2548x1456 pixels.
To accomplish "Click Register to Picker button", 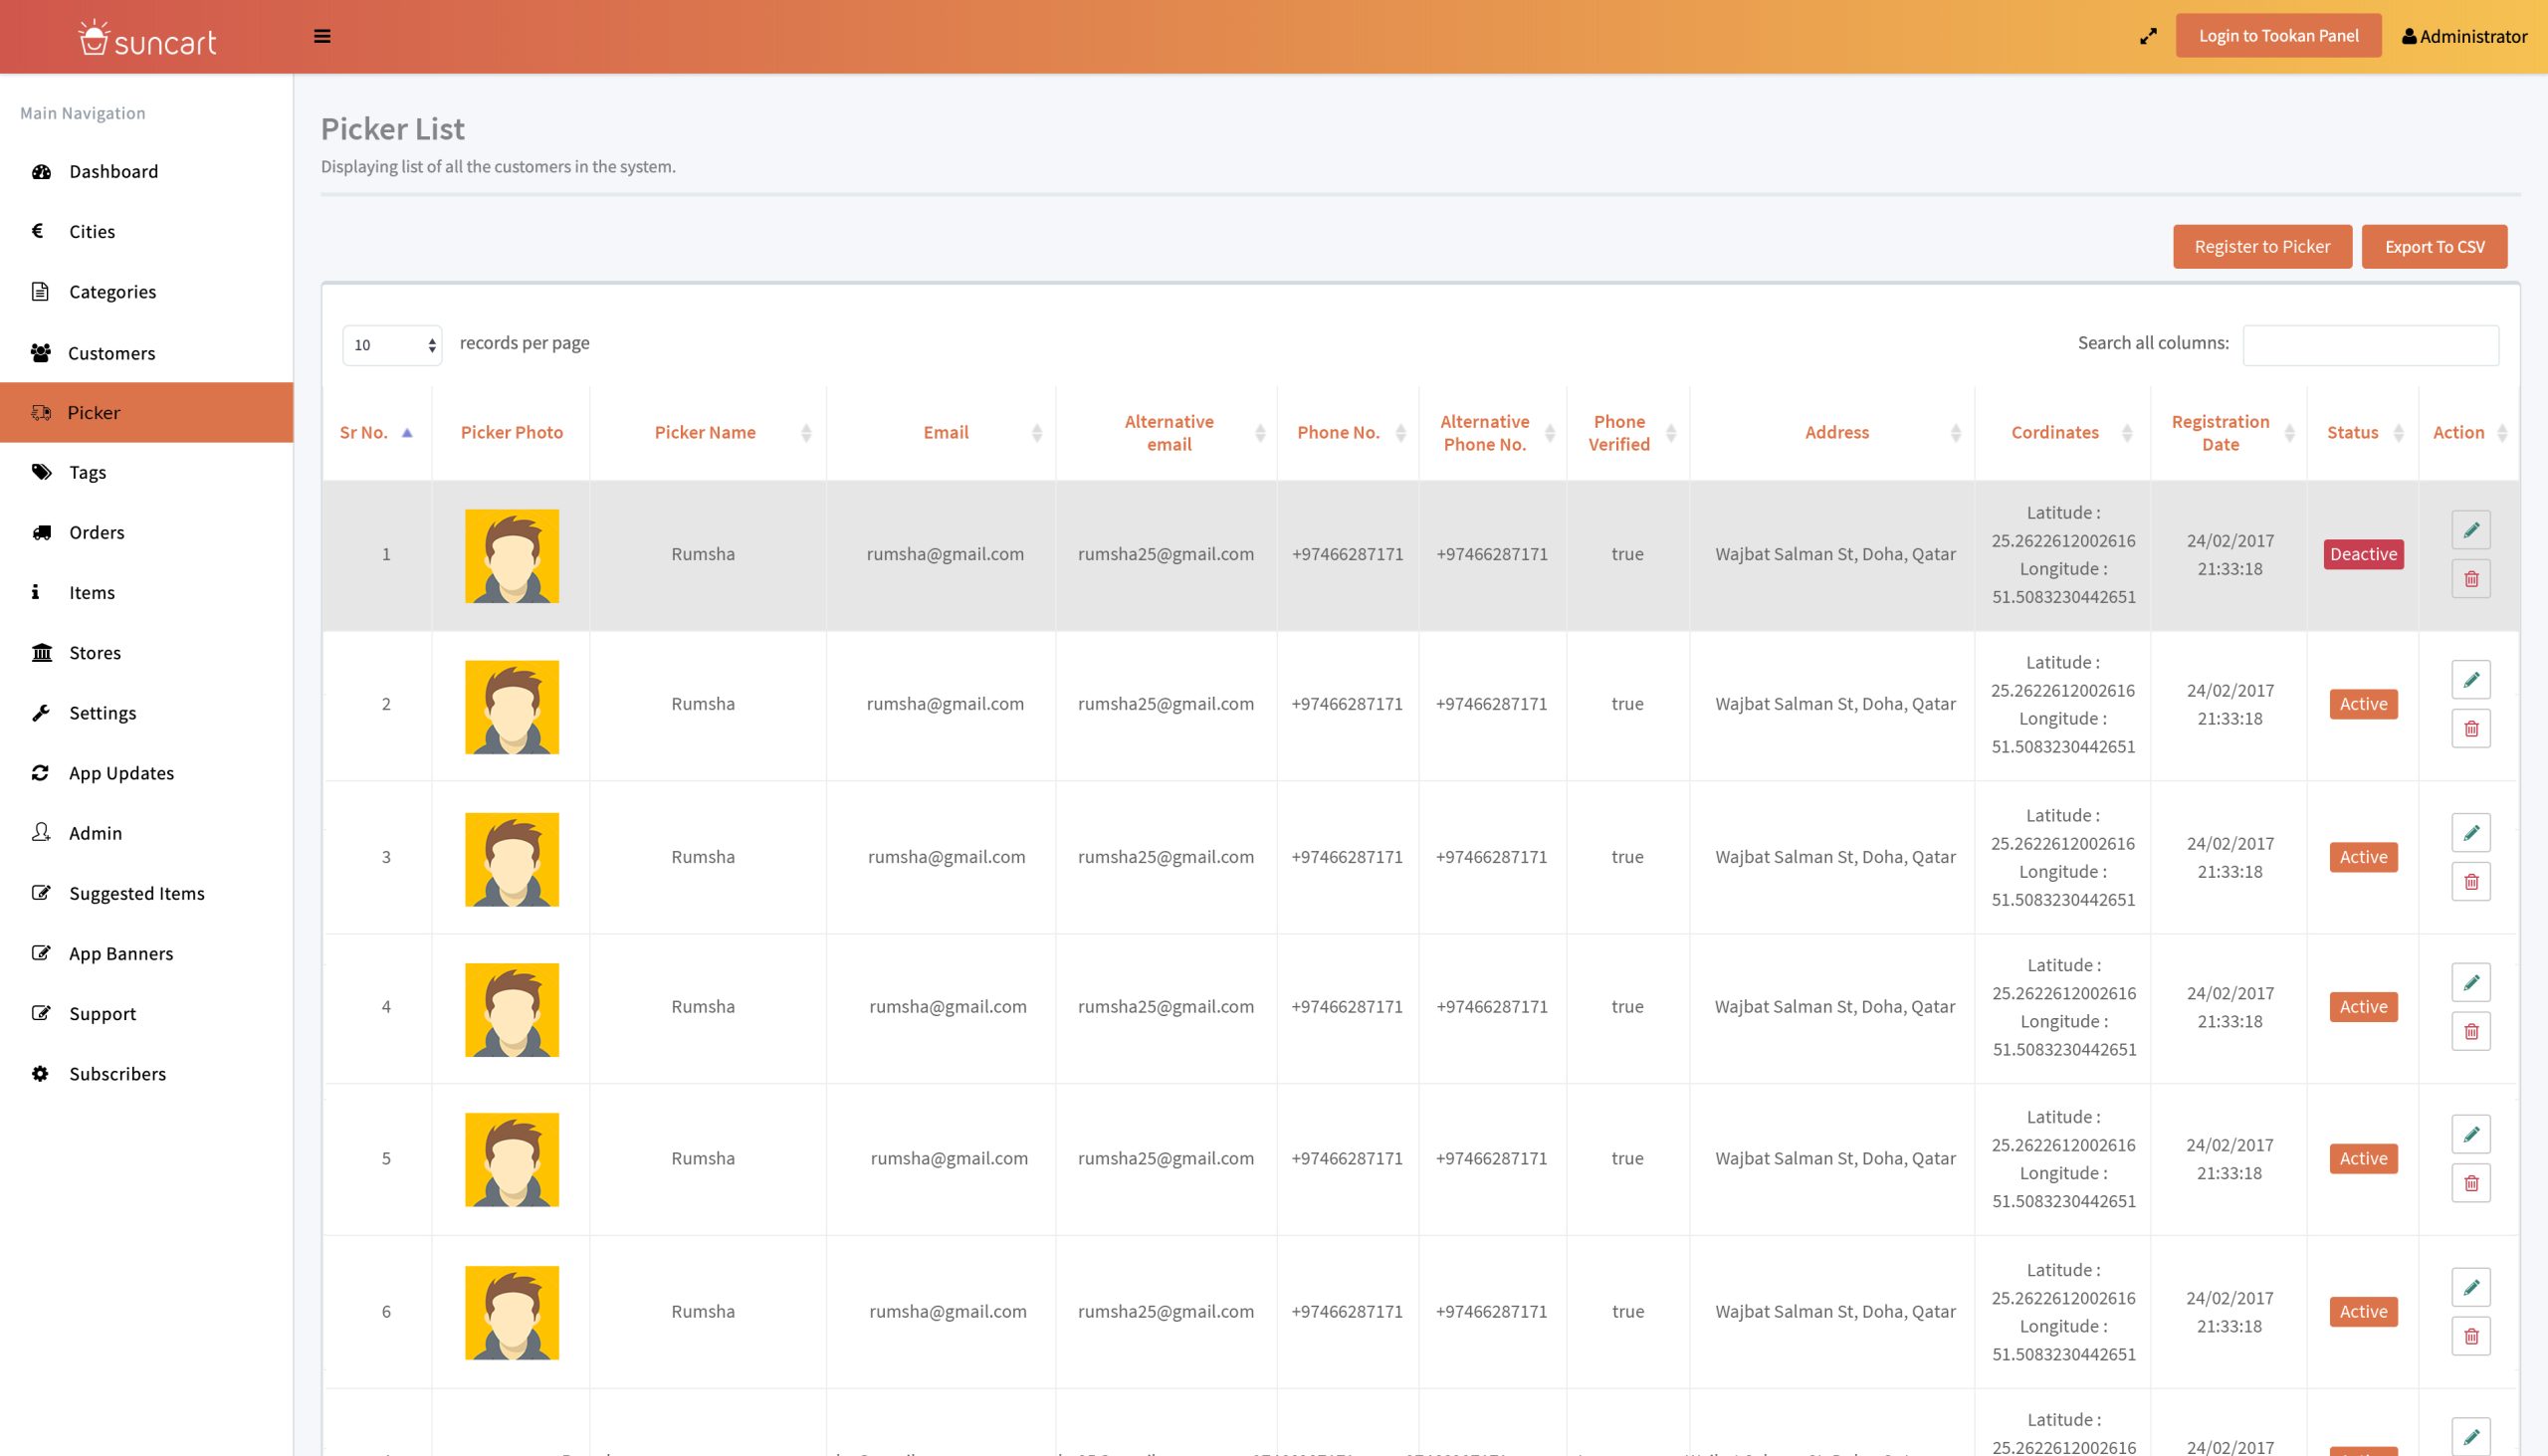I will 2262,246.
